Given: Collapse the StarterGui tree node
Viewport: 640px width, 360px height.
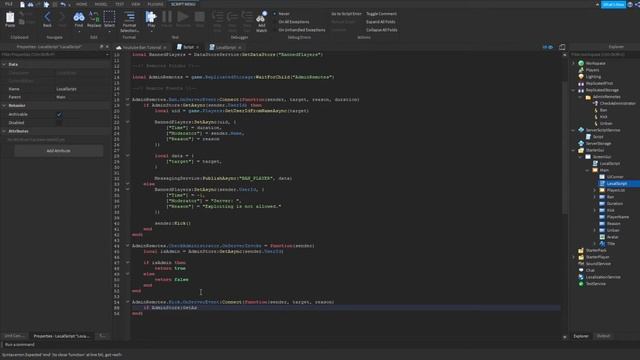Looking at the screenshot, I should pos(573,150).
